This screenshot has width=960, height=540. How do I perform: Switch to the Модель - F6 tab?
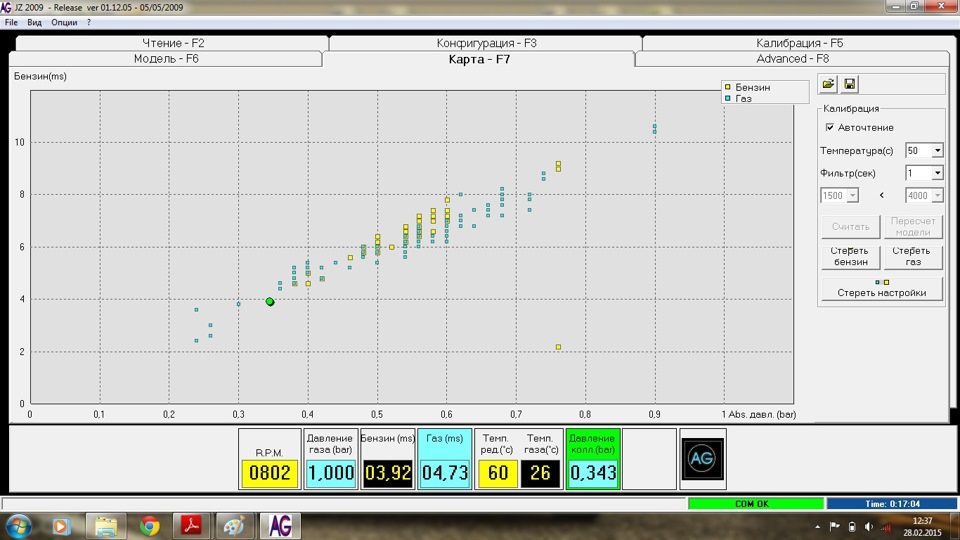tap(166, 59)
